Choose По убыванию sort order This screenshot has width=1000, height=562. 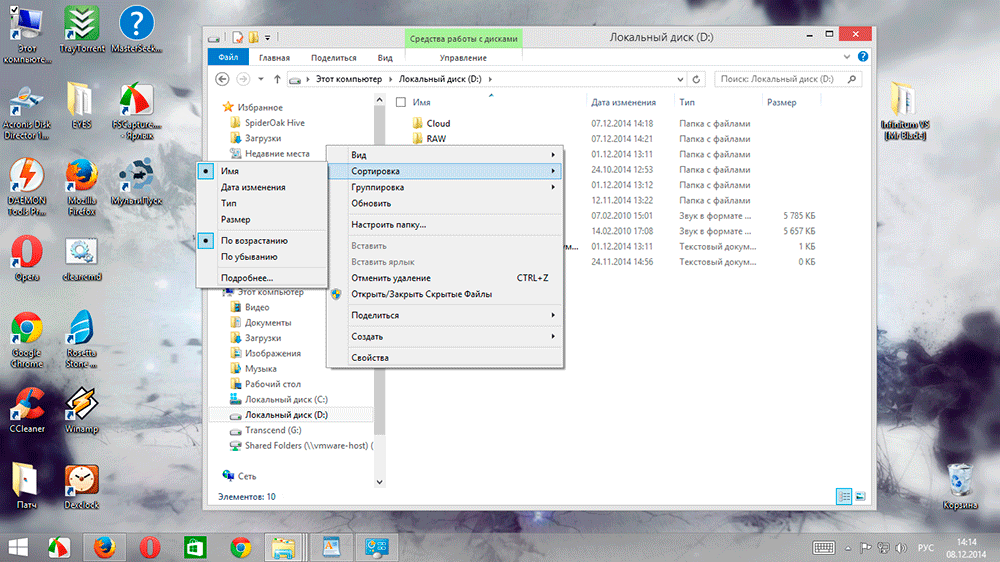(x=261, y=256)
